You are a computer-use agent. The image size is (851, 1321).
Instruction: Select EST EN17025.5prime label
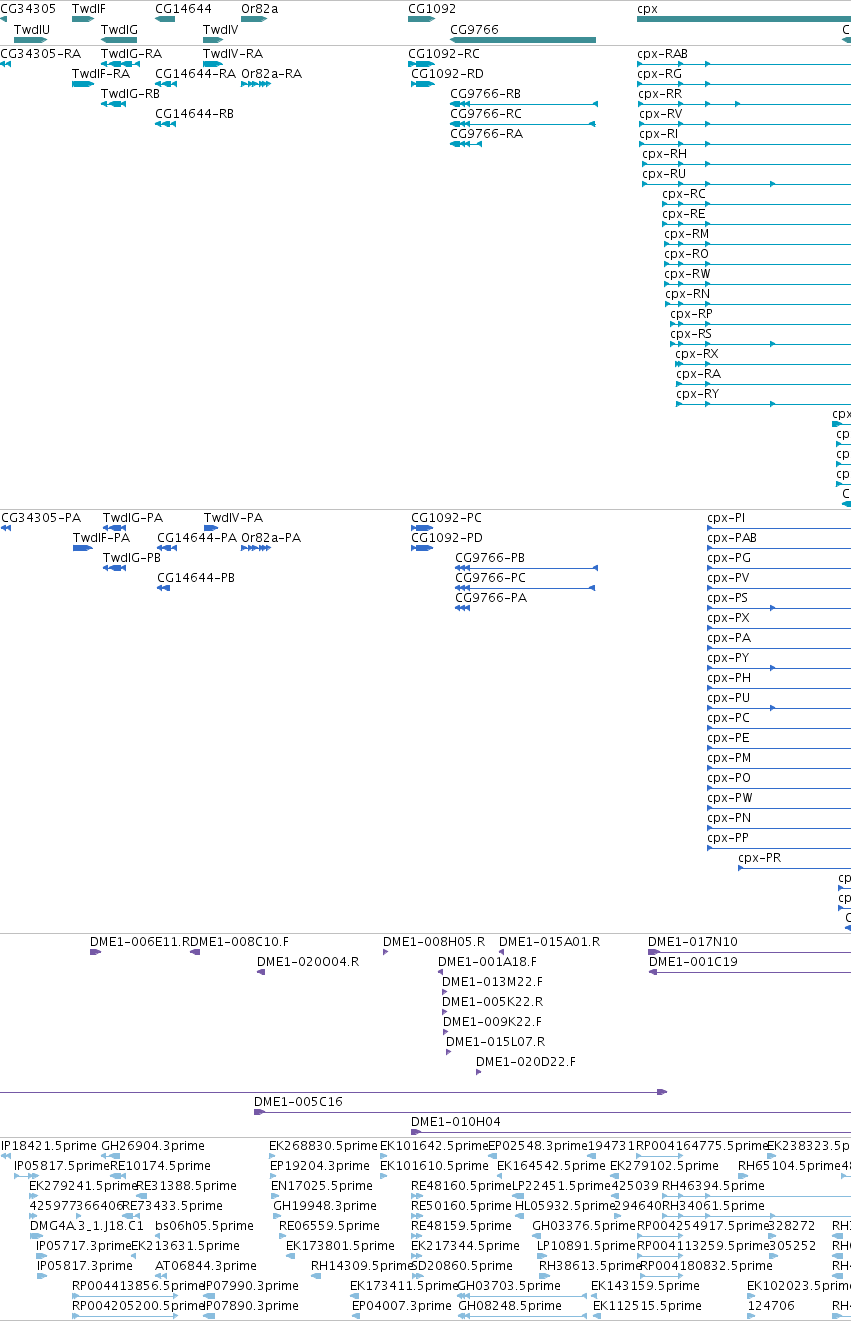click(x=322, y=1186)
